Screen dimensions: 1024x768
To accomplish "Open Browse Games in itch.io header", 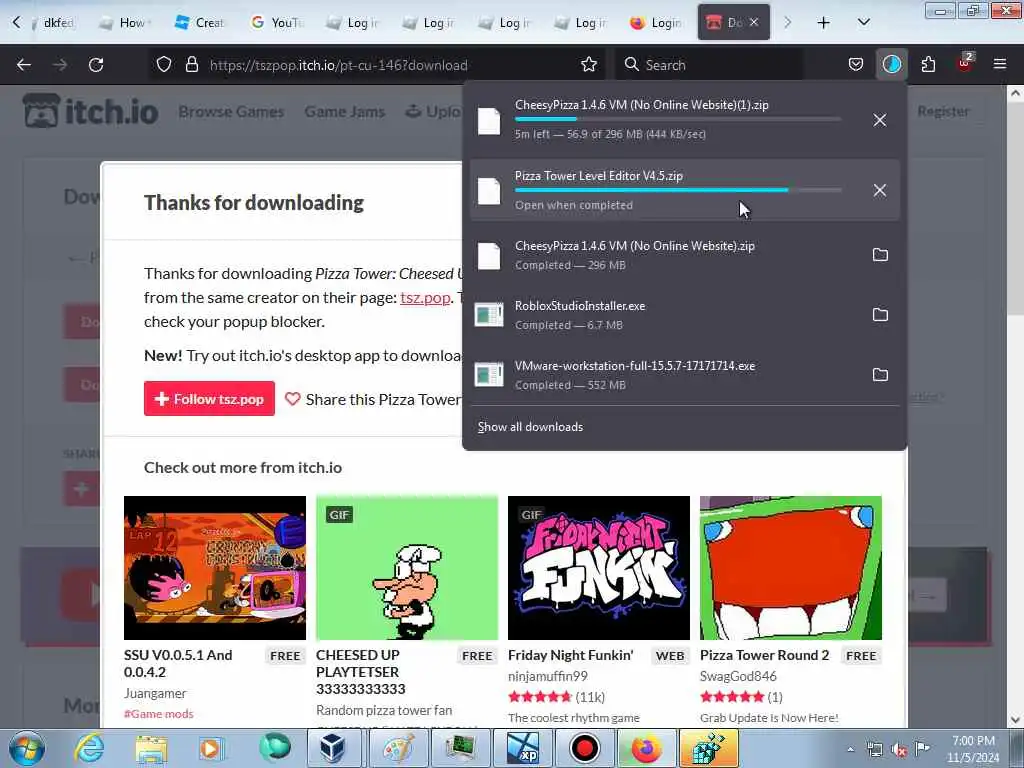I will click(231, 112).
